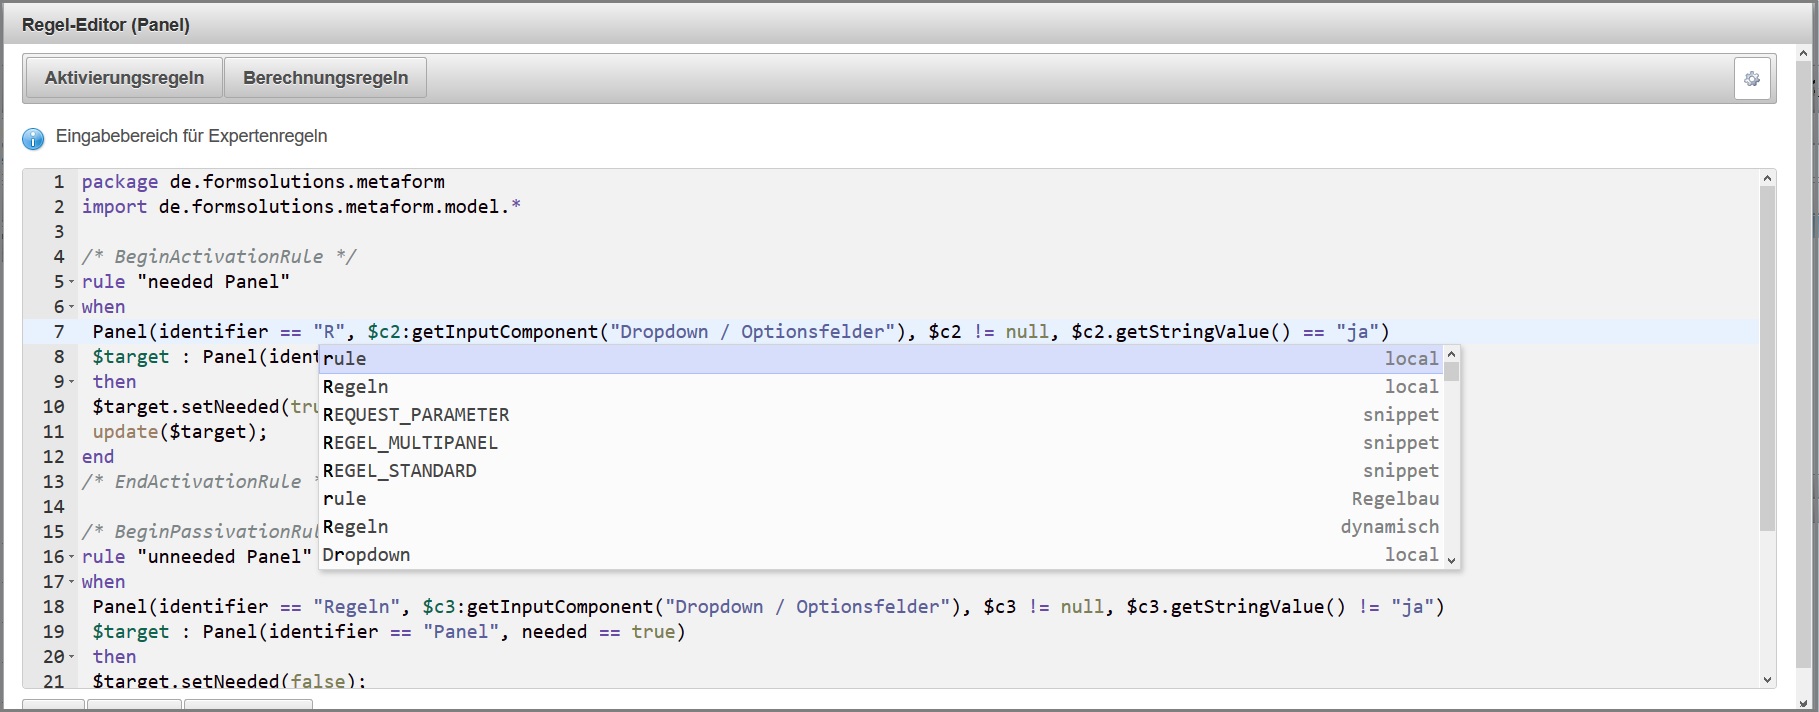1819x712 pixels.
Task: Click 'update($target);' line
Action: pos(180,432)
